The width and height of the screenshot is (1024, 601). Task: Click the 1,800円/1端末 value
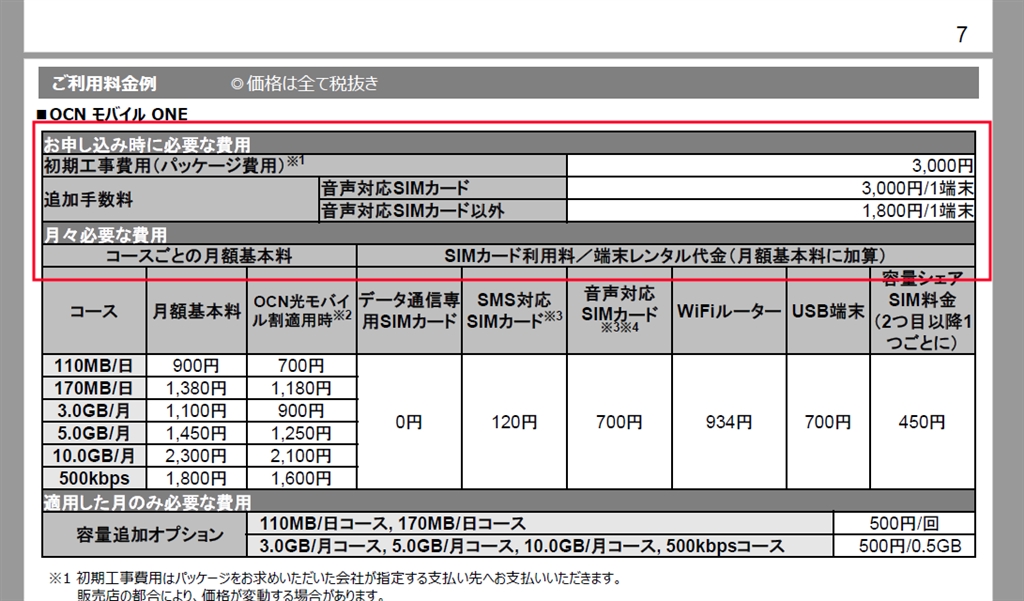tap(917, 210)
